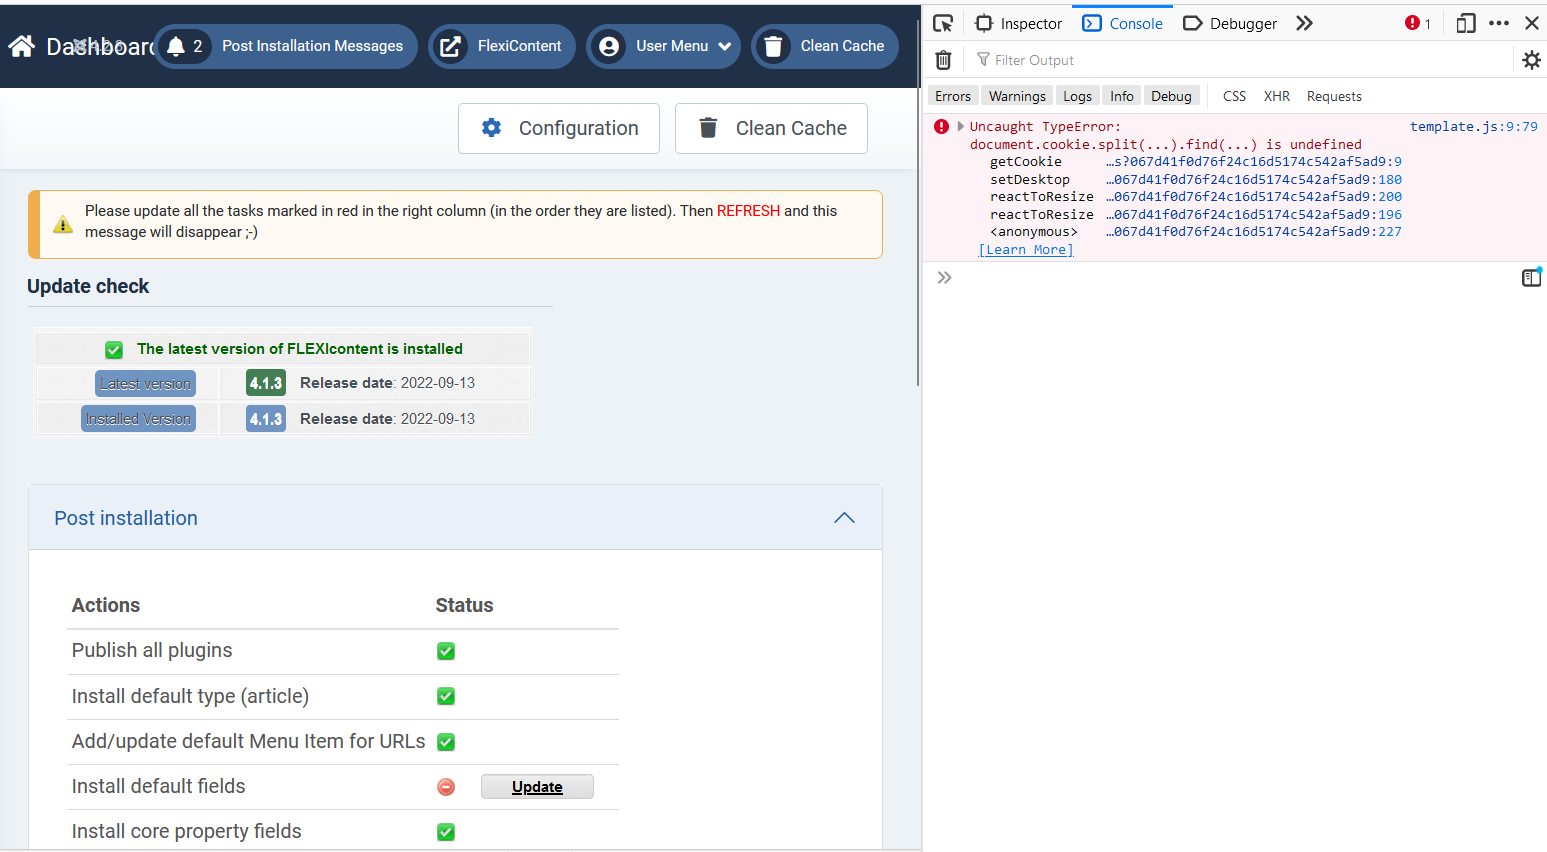The width and height of the screenshot is (1547, 852).
Task: Click the warning triangle icon in alert
Action: (x=63, y=224)
